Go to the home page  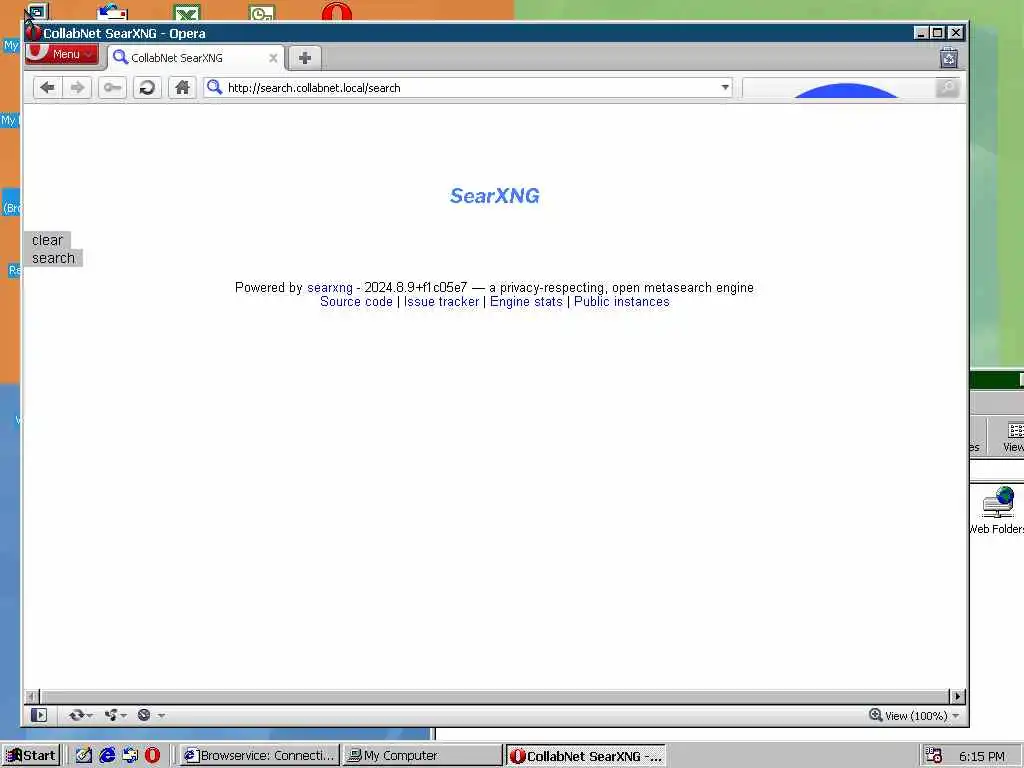[182, 88]
